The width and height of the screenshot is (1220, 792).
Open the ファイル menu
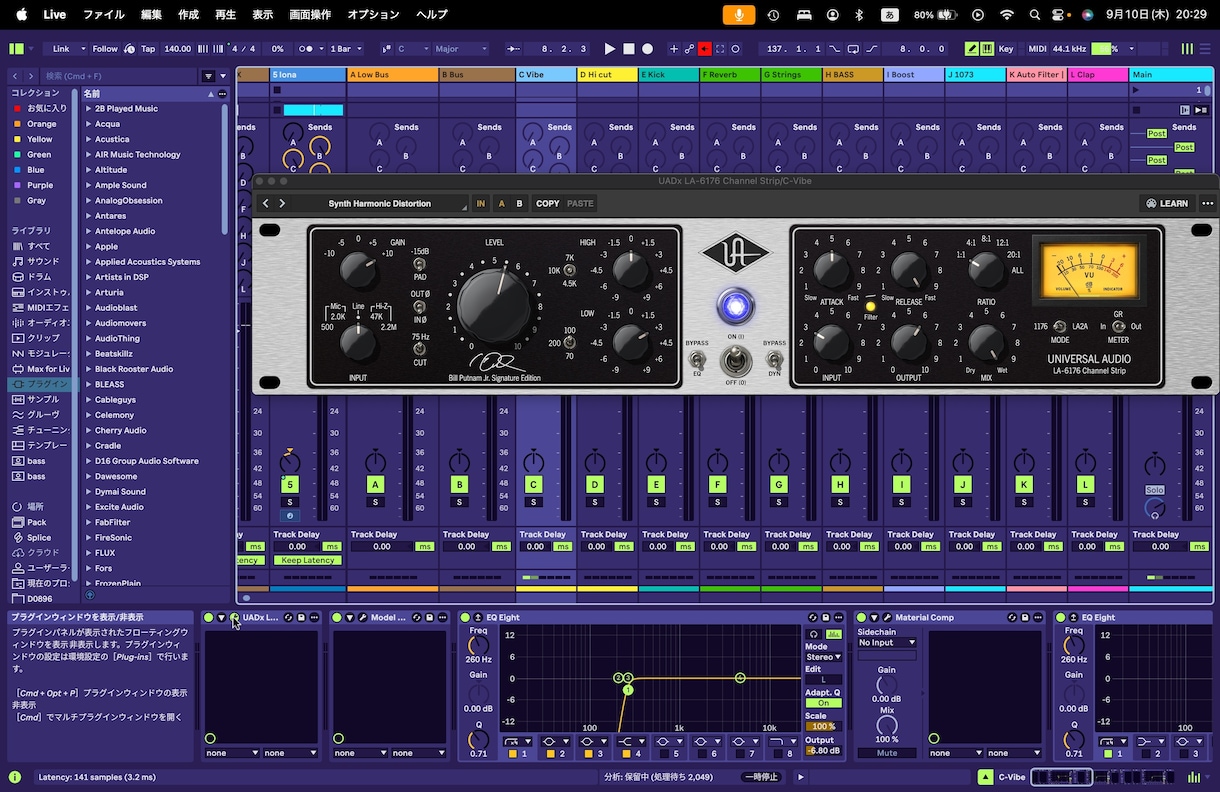tap(103, 15)
